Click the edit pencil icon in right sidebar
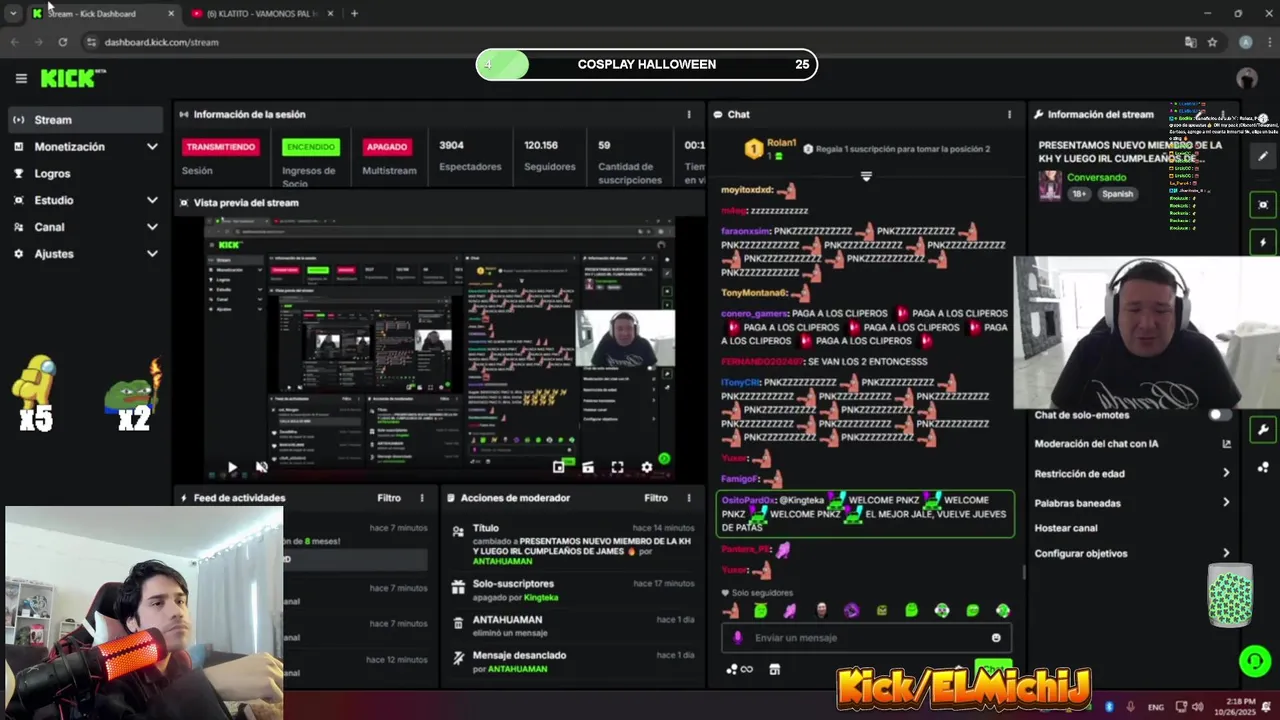The width and height of the screenshot is (1280, 720). coord(1263,156)
